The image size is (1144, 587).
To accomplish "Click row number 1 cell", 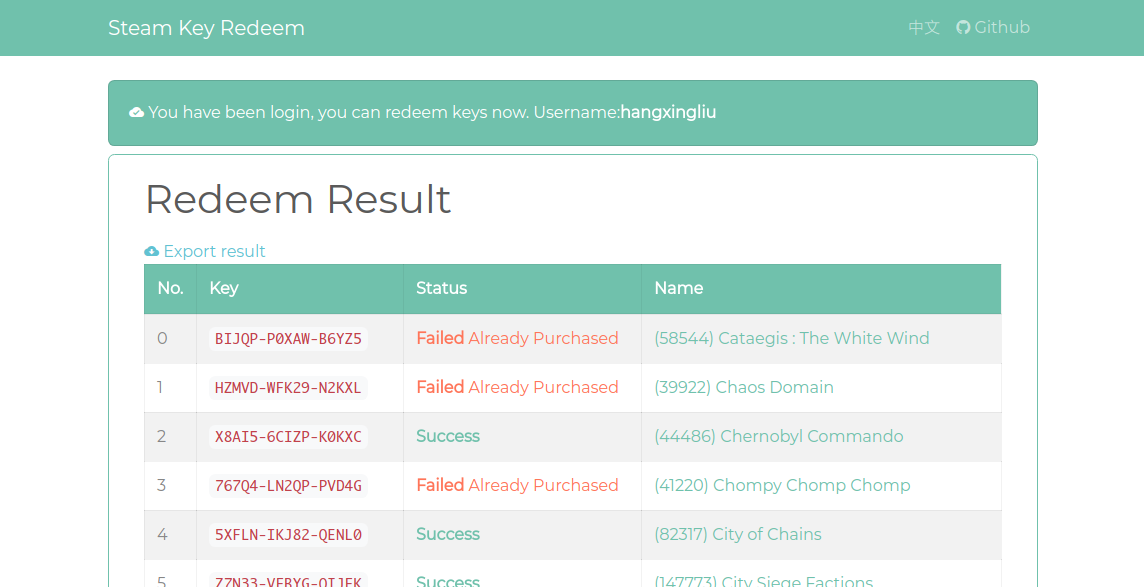I will pos(170,387).
